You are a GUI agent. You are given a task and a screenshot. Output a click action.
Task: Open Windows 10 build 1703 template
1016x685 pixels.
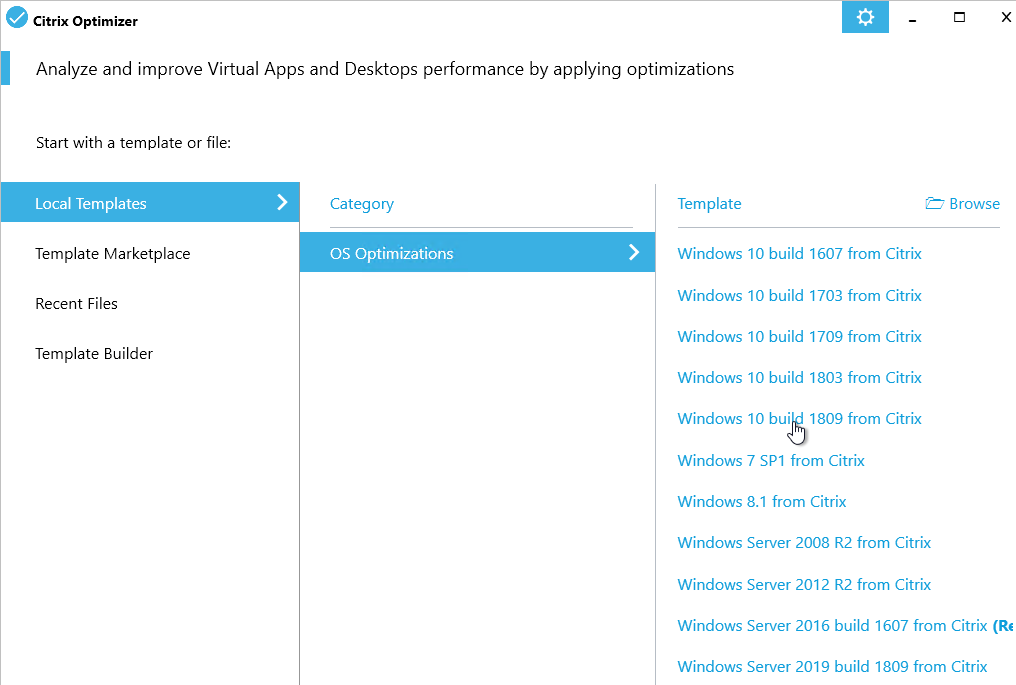(799, 296)
